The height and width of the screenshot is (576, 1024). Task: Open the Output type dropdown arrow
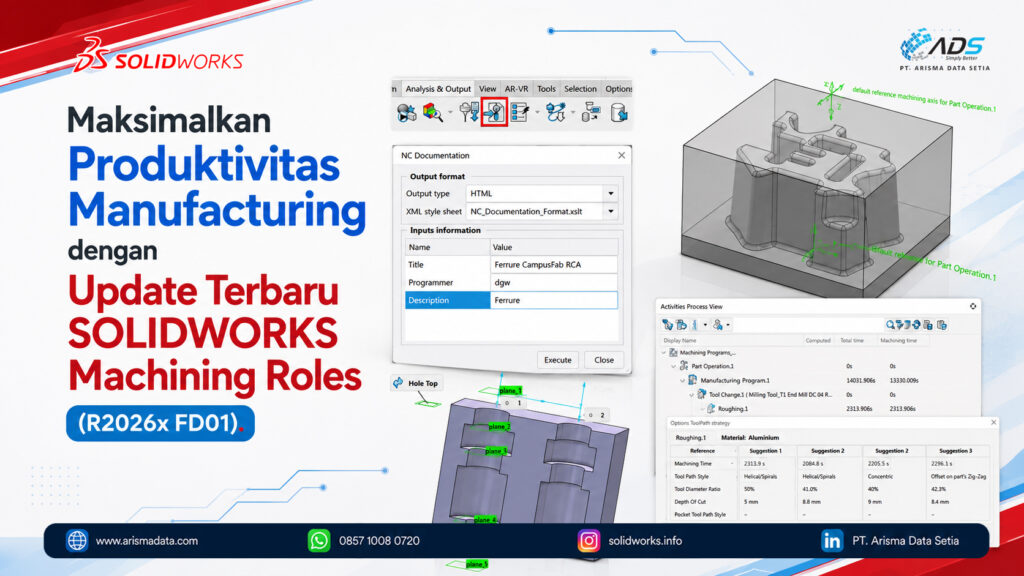[x=611, y=193]
